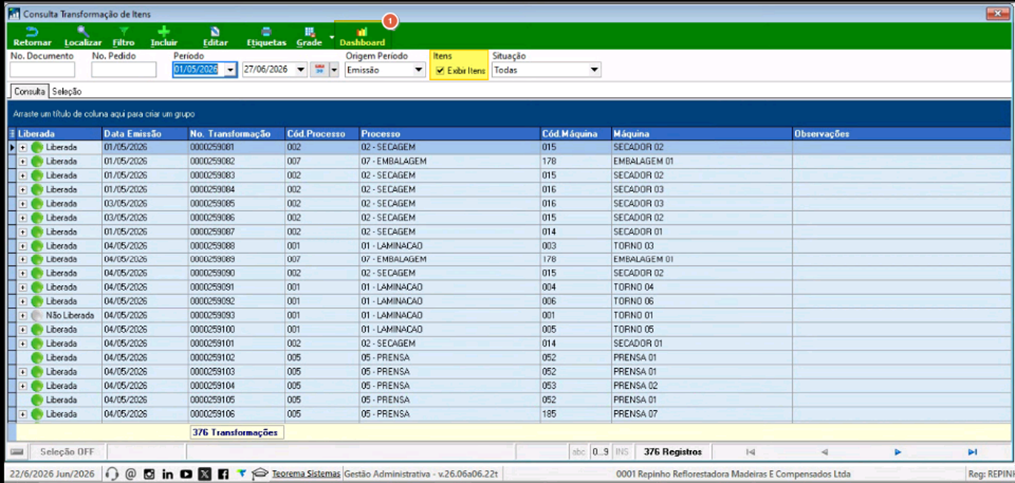Click the Grade toolbar icon
This screenshot has height=483, width=1015.
pyautogui.click(x=309, y=36)
